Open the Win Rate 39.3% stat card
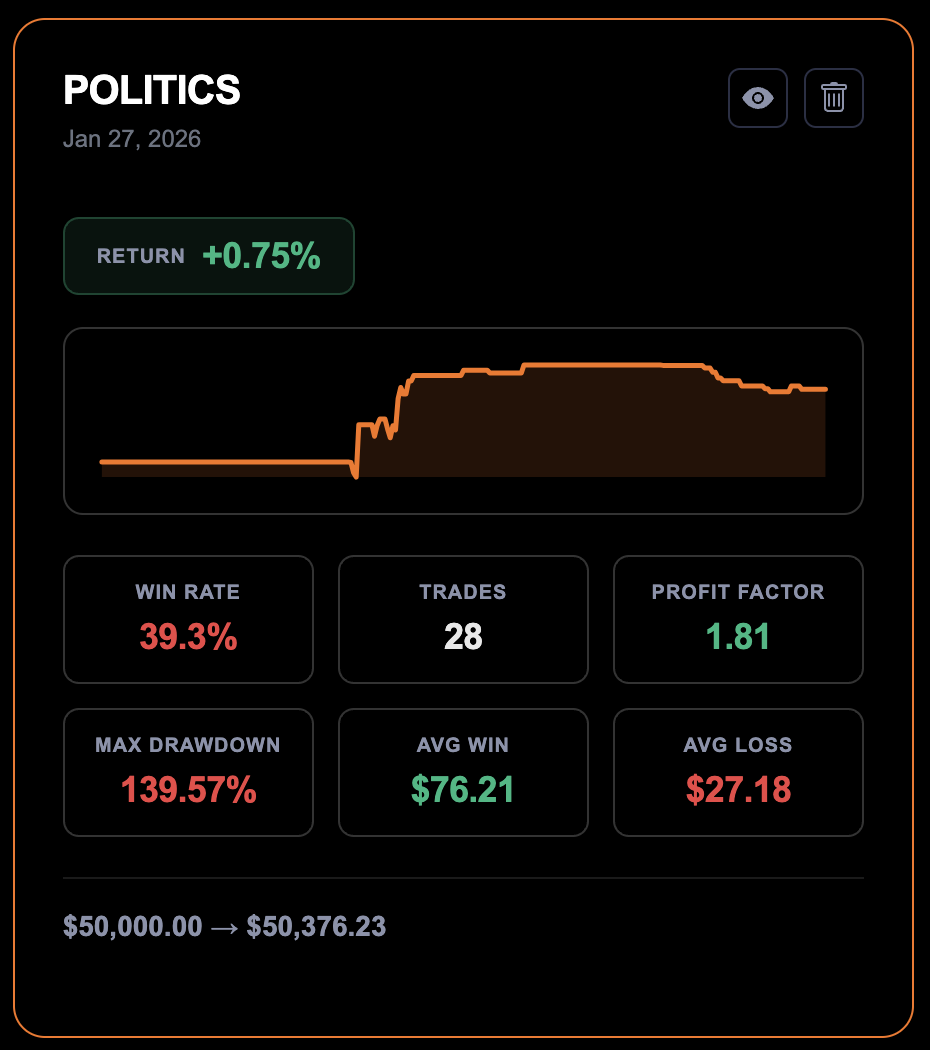The image size is (930, 1050). [x=188, y=619]
